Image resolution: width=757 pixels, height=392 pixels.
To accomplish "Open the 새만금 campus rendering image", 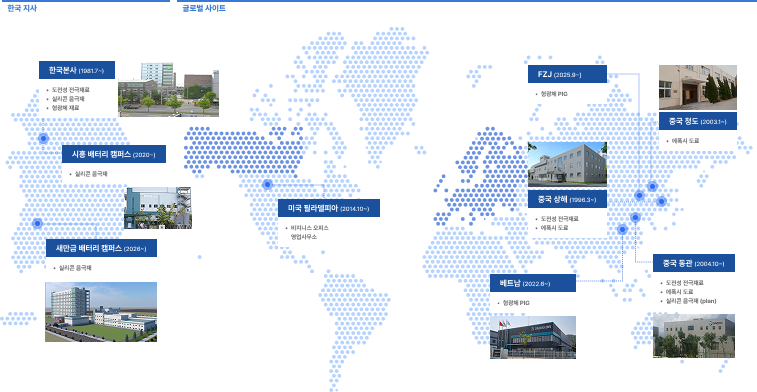I will [101, 312].
